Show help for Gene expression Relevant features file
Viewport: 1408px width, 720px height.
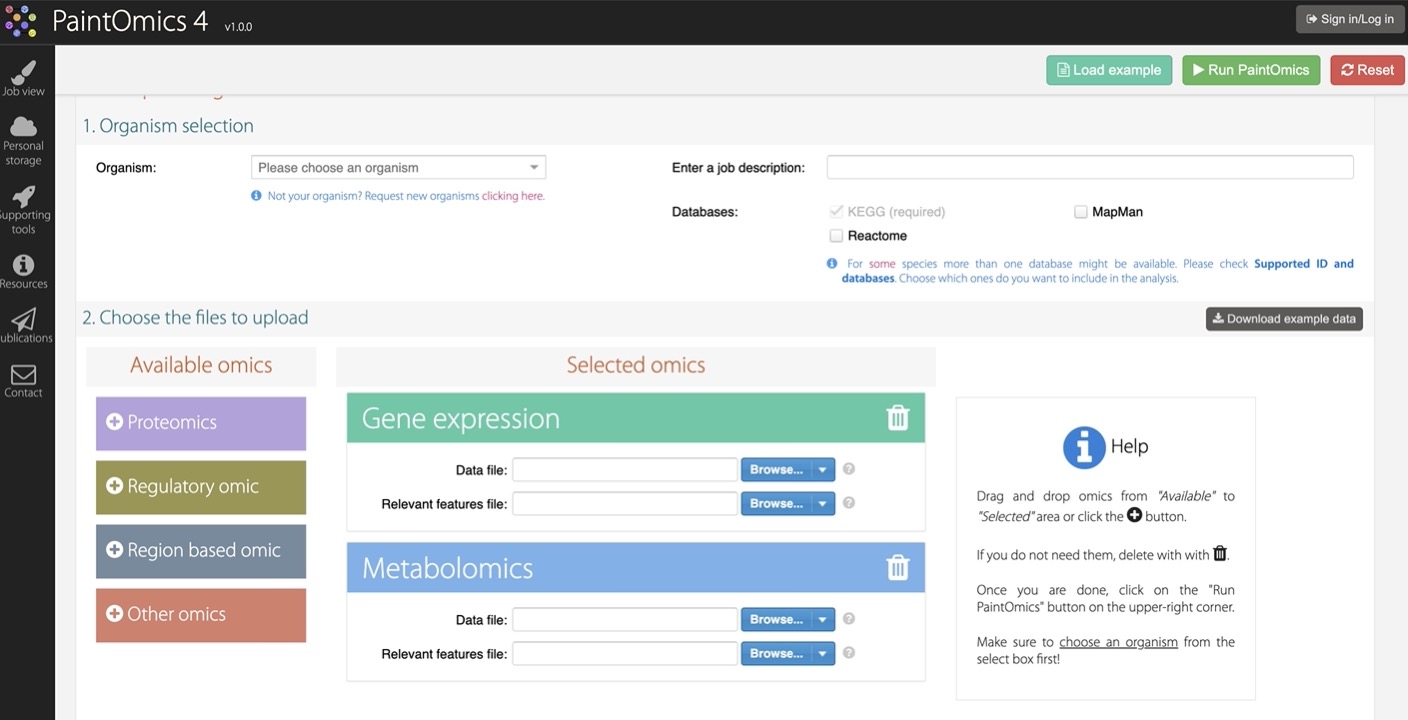click(x=849, y=503)
